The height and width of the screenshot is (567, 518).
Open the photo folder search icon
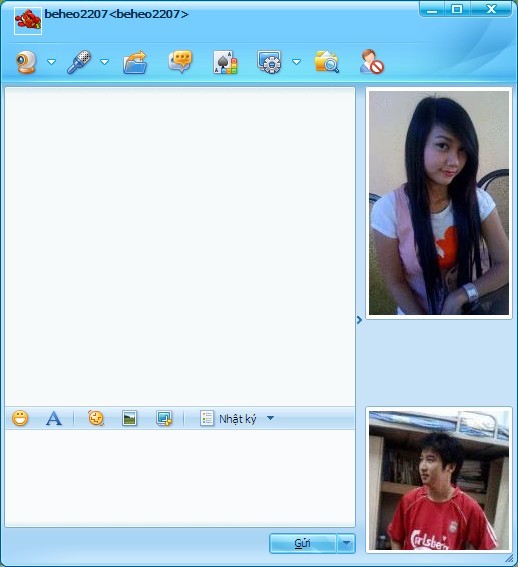click(x=327, y=62)
